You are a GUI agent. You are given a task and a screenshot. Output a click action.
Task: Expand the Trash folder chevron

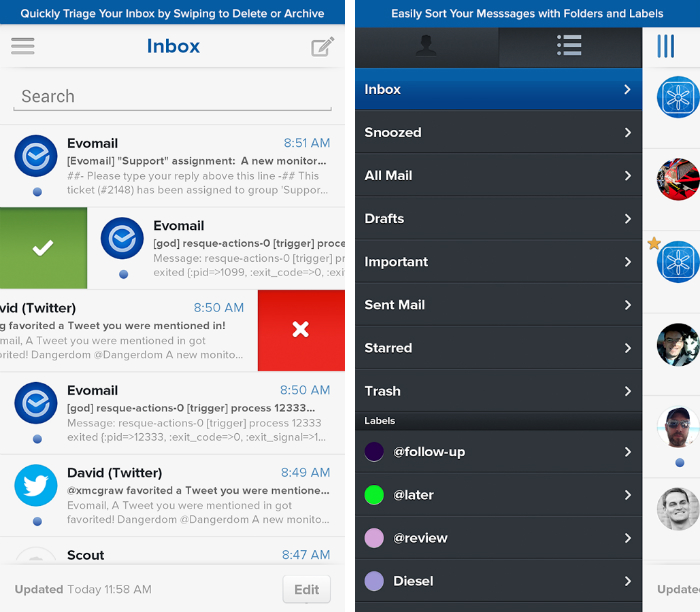pyautogui.click(x=627, y=391)
